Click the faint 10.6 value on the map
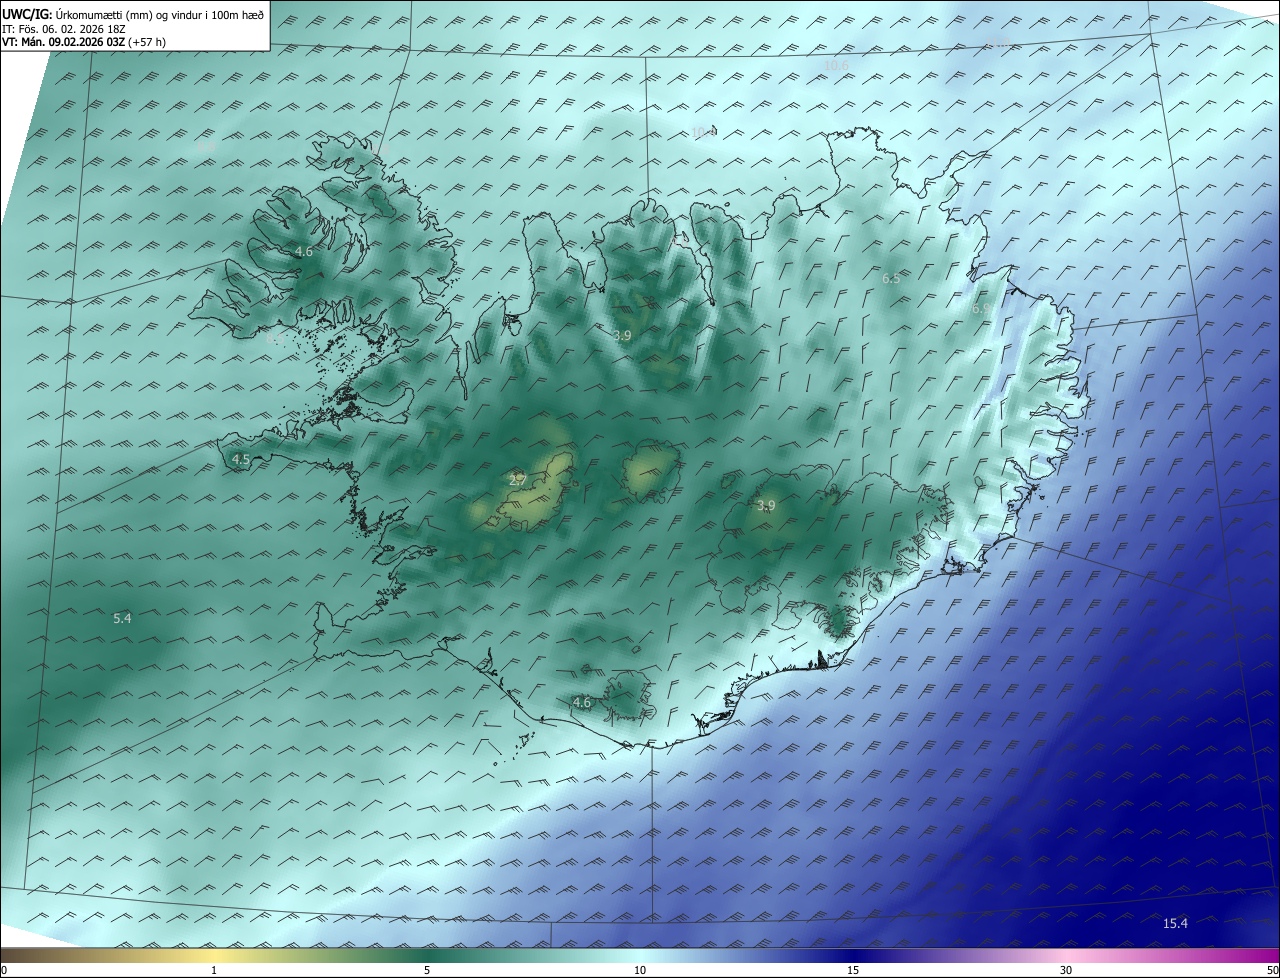 [x=836, y=65]
